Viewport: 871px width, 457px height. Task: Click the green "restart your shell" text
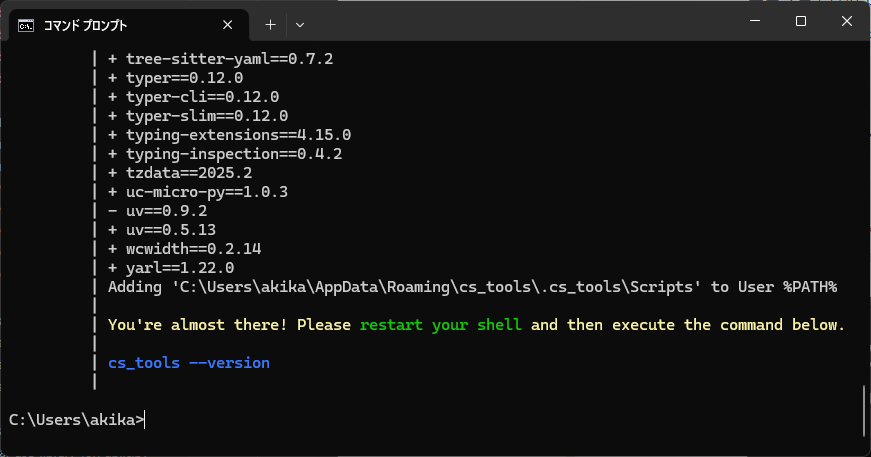(441, 325)
